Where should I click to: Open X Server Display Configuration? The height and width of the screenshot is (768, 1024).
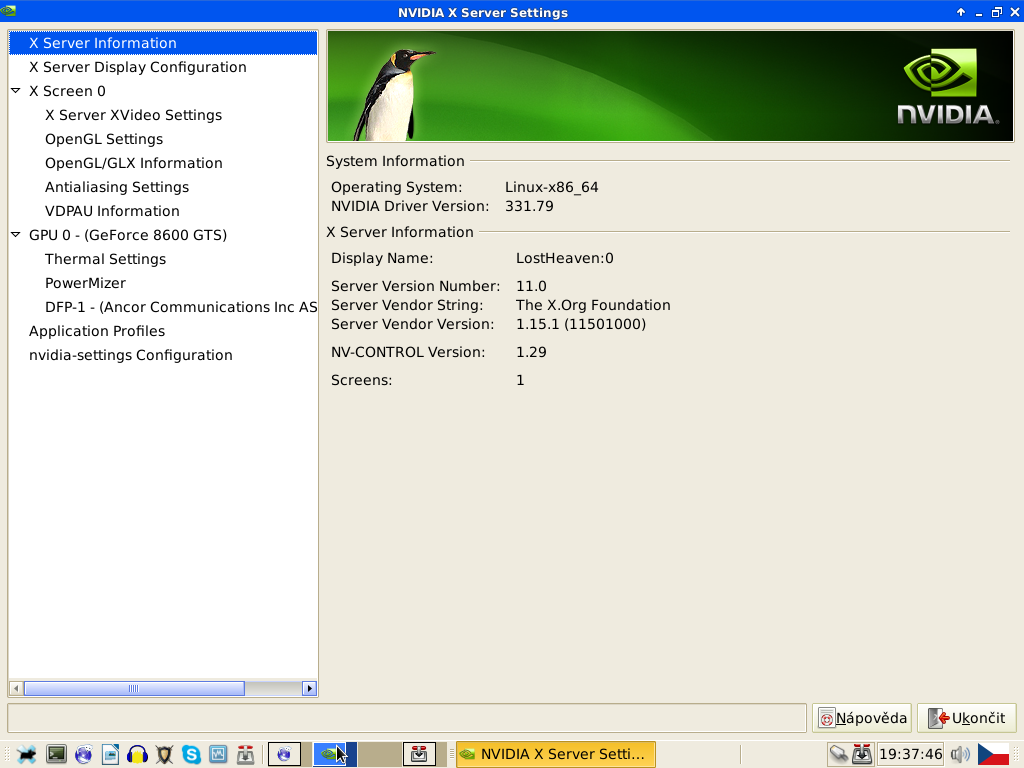point(138,67)
